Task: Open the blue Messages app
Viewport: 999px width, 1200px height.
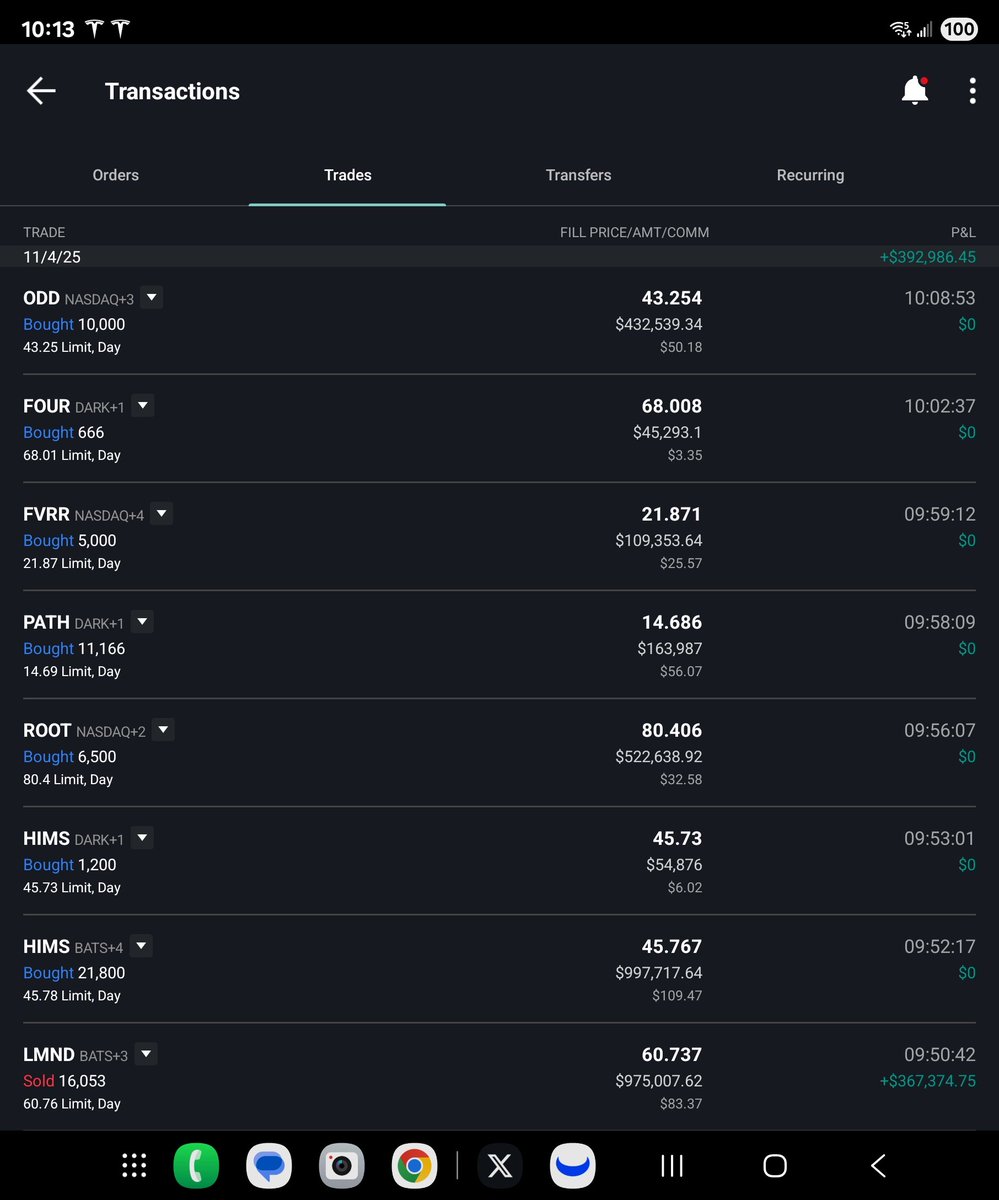Action: pos(269,1165)
